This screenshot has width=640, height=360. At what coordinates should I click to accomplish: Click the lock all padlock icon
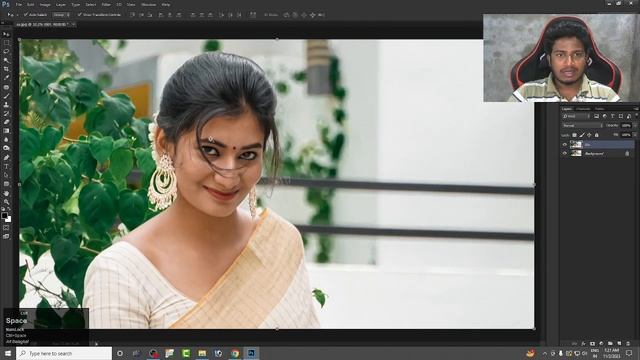597,135
